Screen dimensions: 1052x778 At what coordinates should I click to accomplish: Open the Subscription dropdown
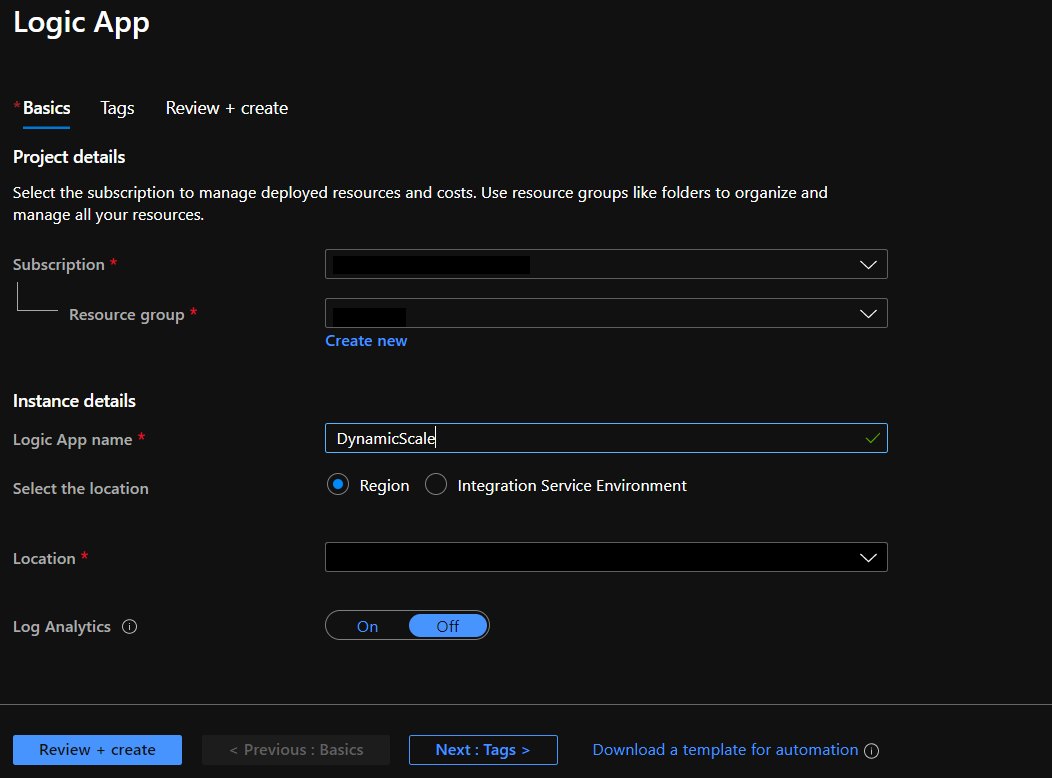click(x=606, y=264)
